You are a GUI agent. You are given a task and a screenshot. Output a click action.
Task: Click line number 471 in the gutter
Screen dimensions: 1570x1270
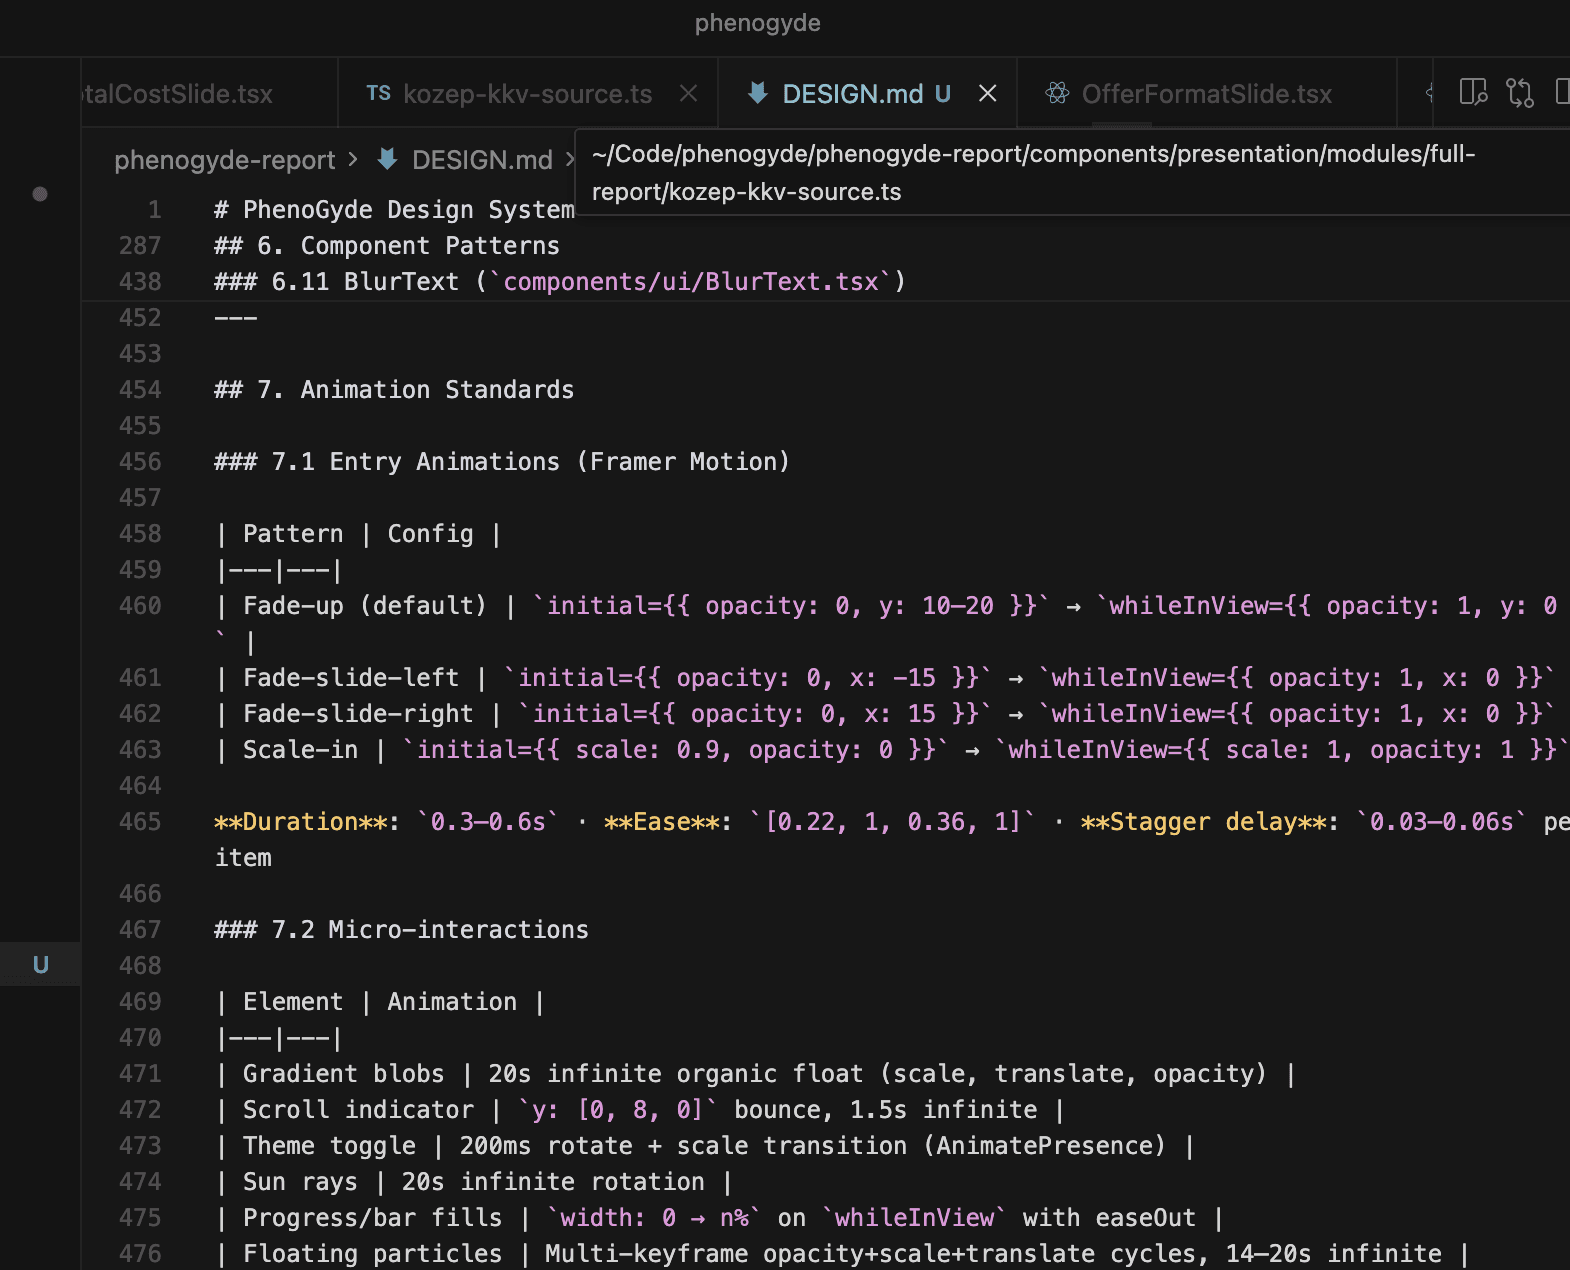140,1073
